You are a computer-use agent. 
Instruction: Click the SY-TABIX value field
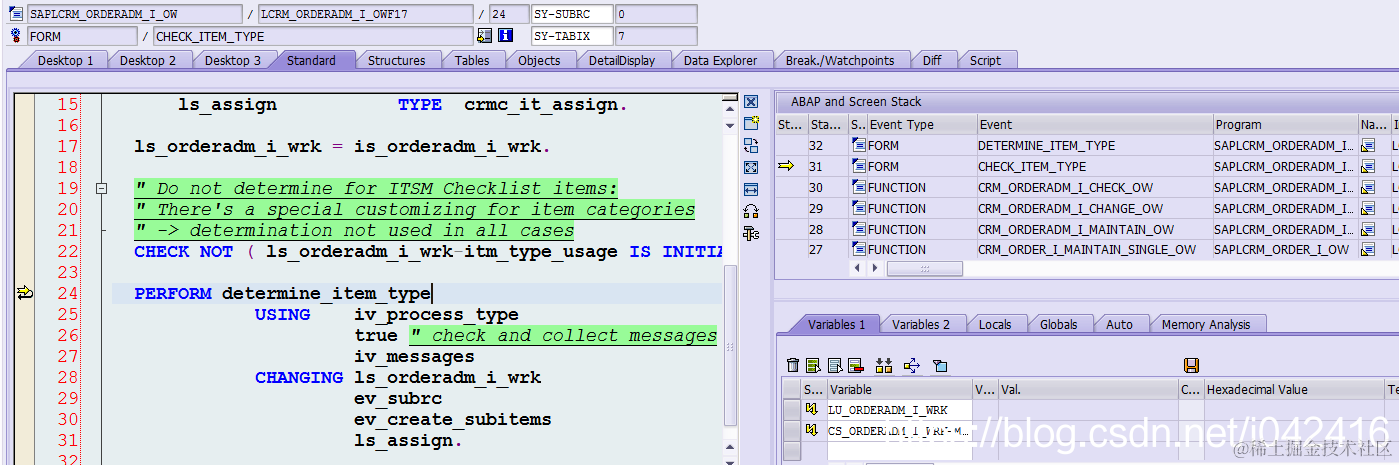click(655, 36)
